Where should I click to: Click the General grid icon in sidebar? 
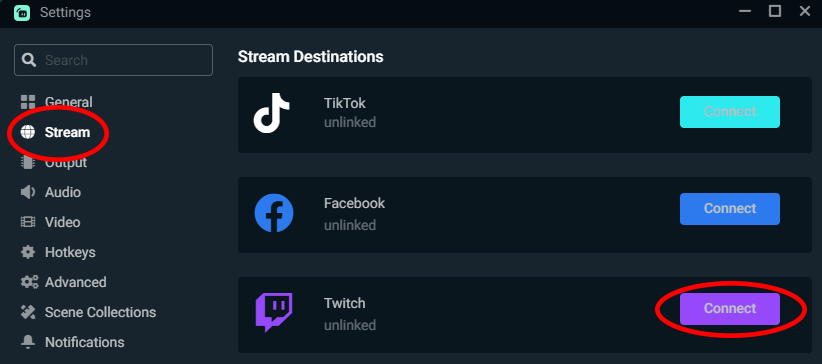28,102
